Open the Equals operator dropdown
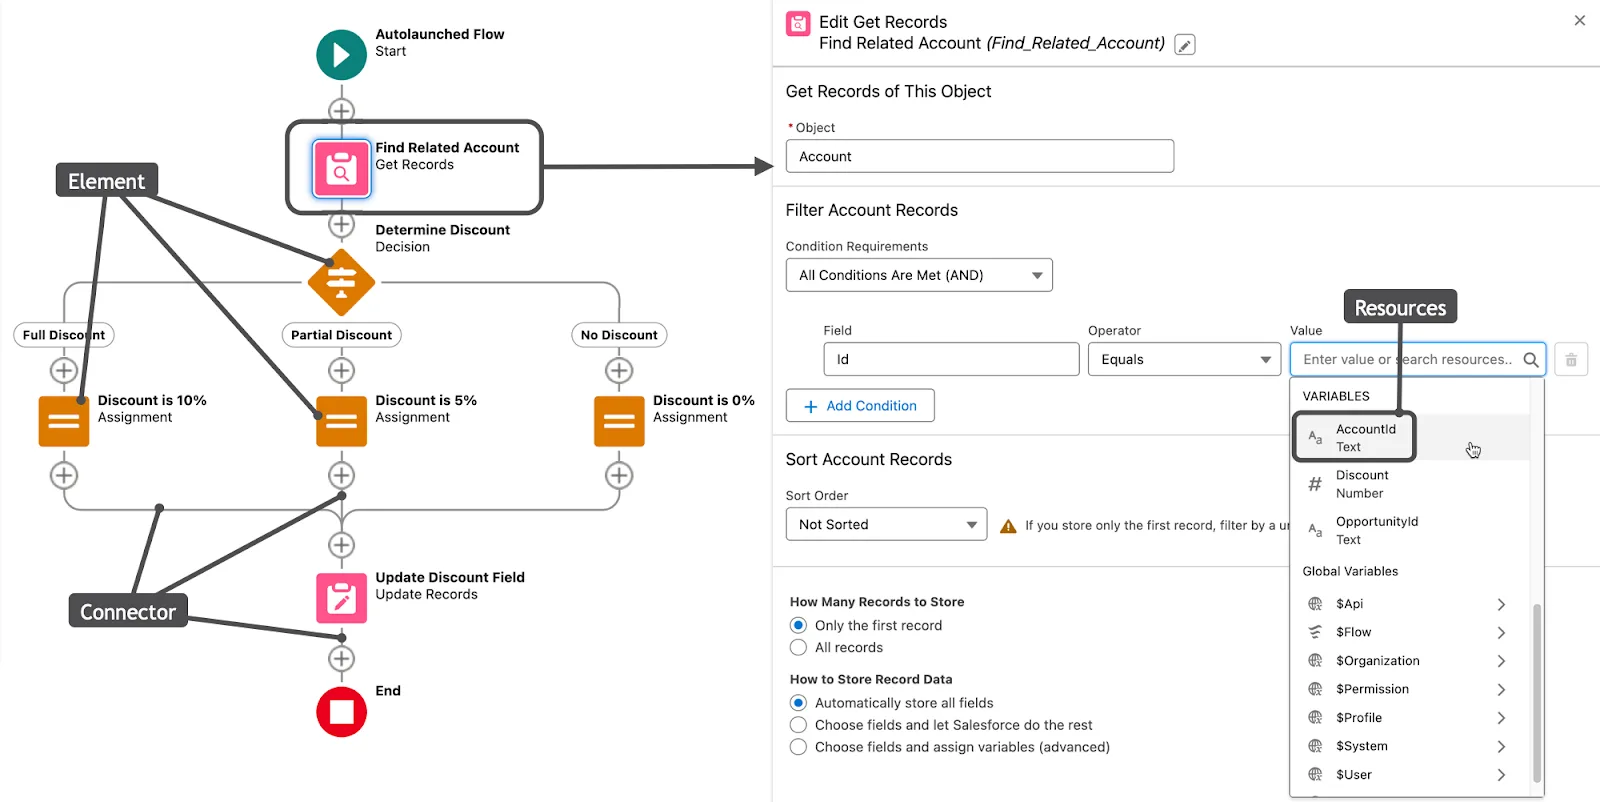1600x802 pixels. (x=1184, y=359)
